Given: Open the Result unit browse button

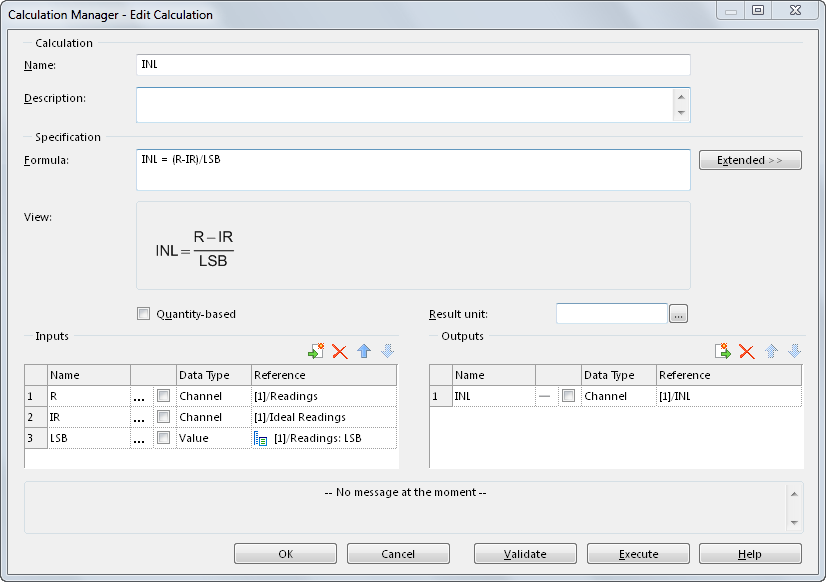Looking at the screenshot, I should point(679,314).
